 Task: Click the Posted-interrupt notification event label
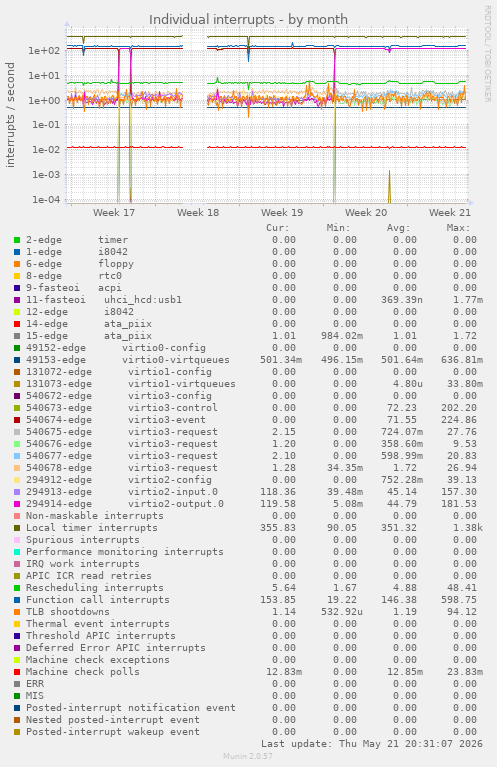tap(131, 708)
